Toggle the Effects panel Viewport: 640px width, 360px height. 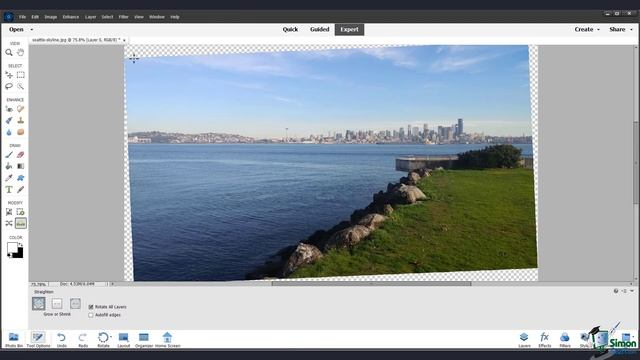click(544, 340)
